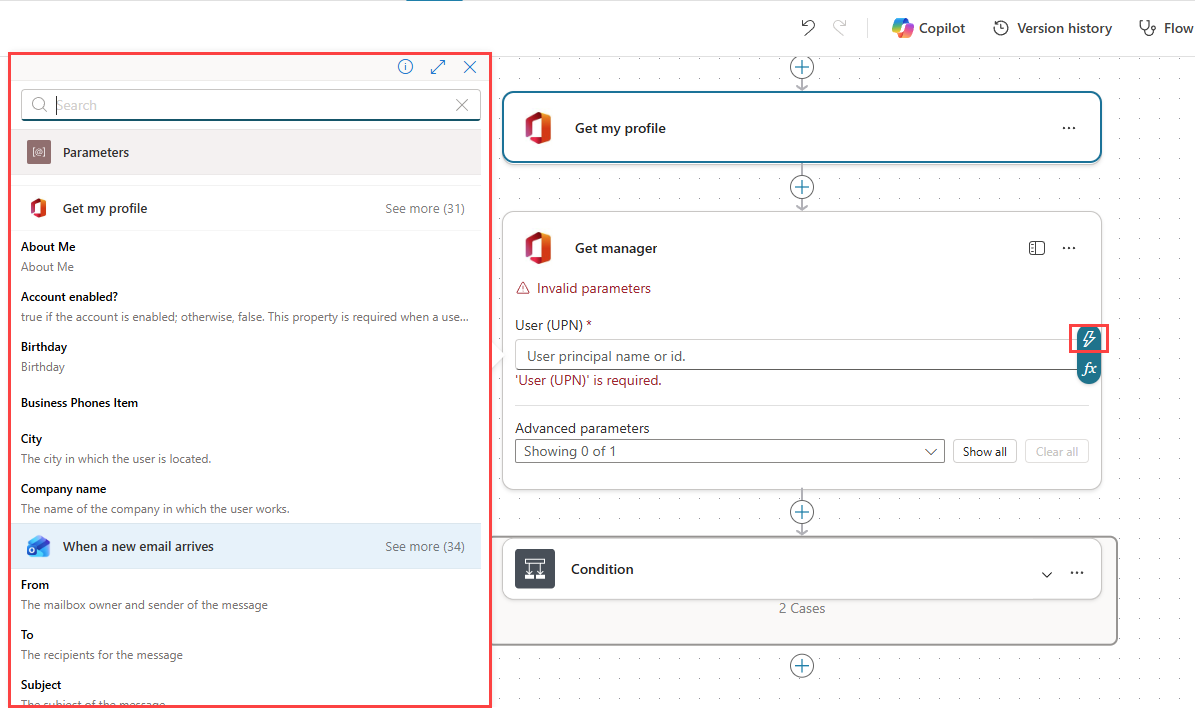Add a step below the Condition
This screenshot has width=1195, height=708.
point(802,665)
